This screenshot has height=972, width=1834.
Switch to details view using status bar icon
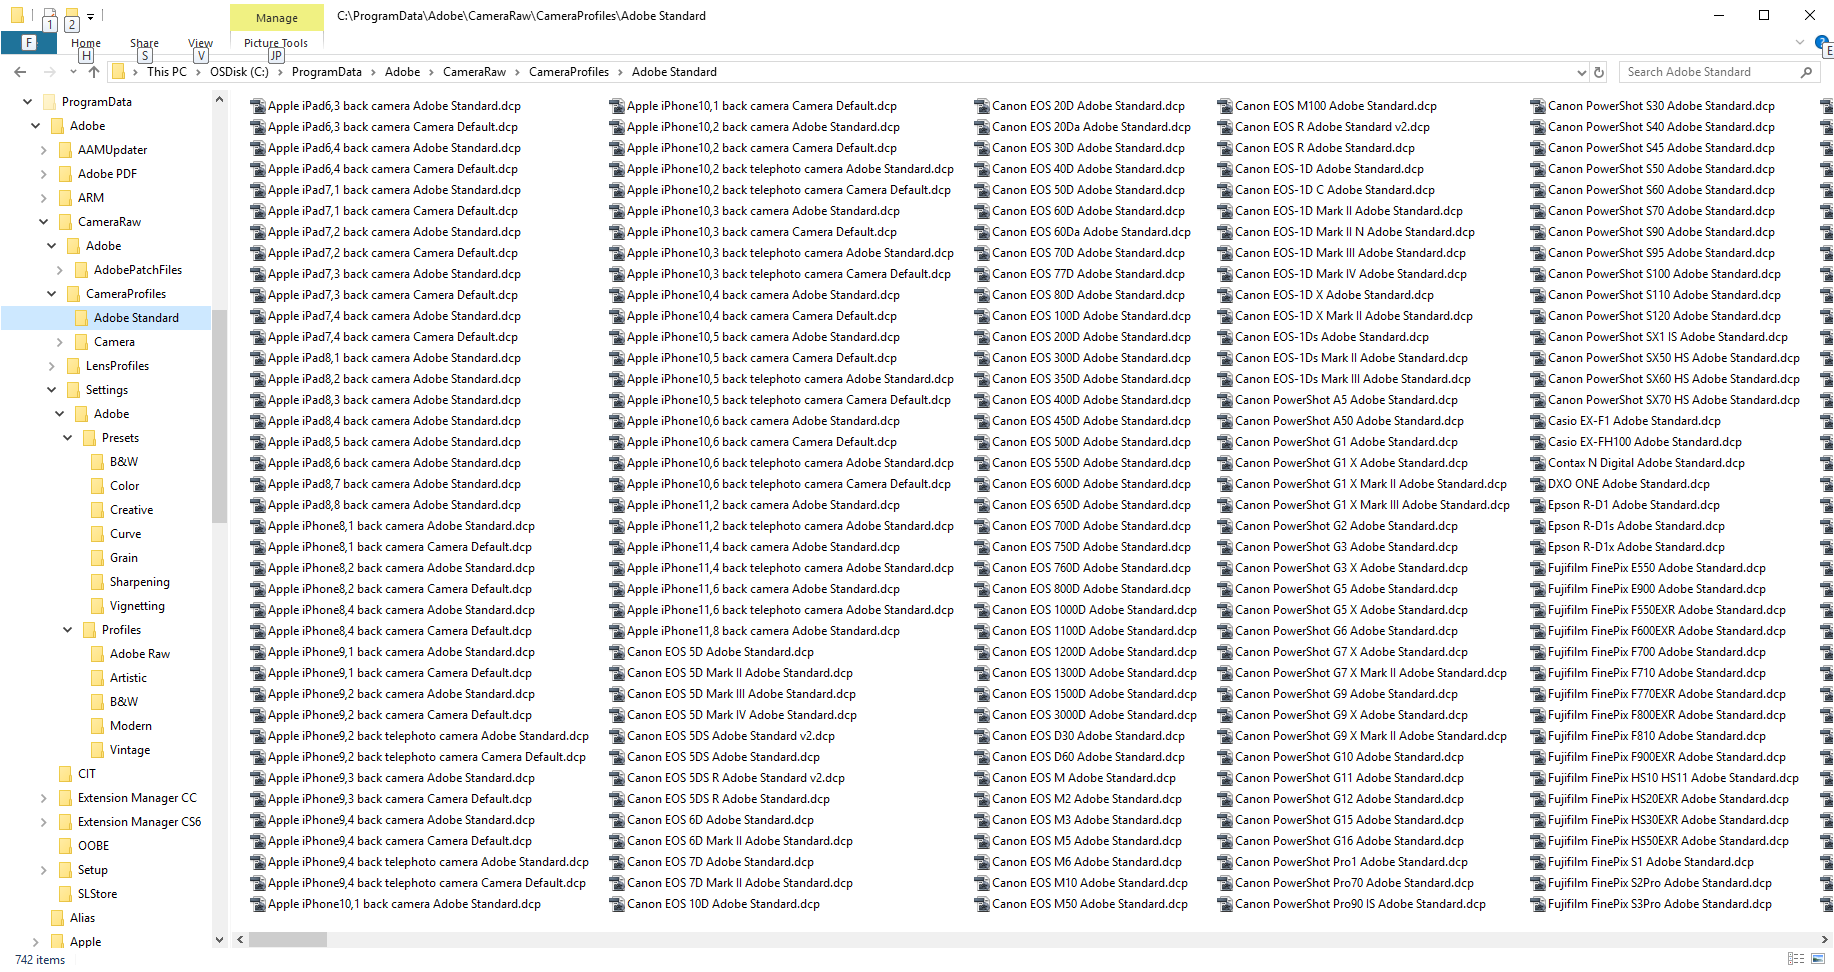pos(1796,959)
